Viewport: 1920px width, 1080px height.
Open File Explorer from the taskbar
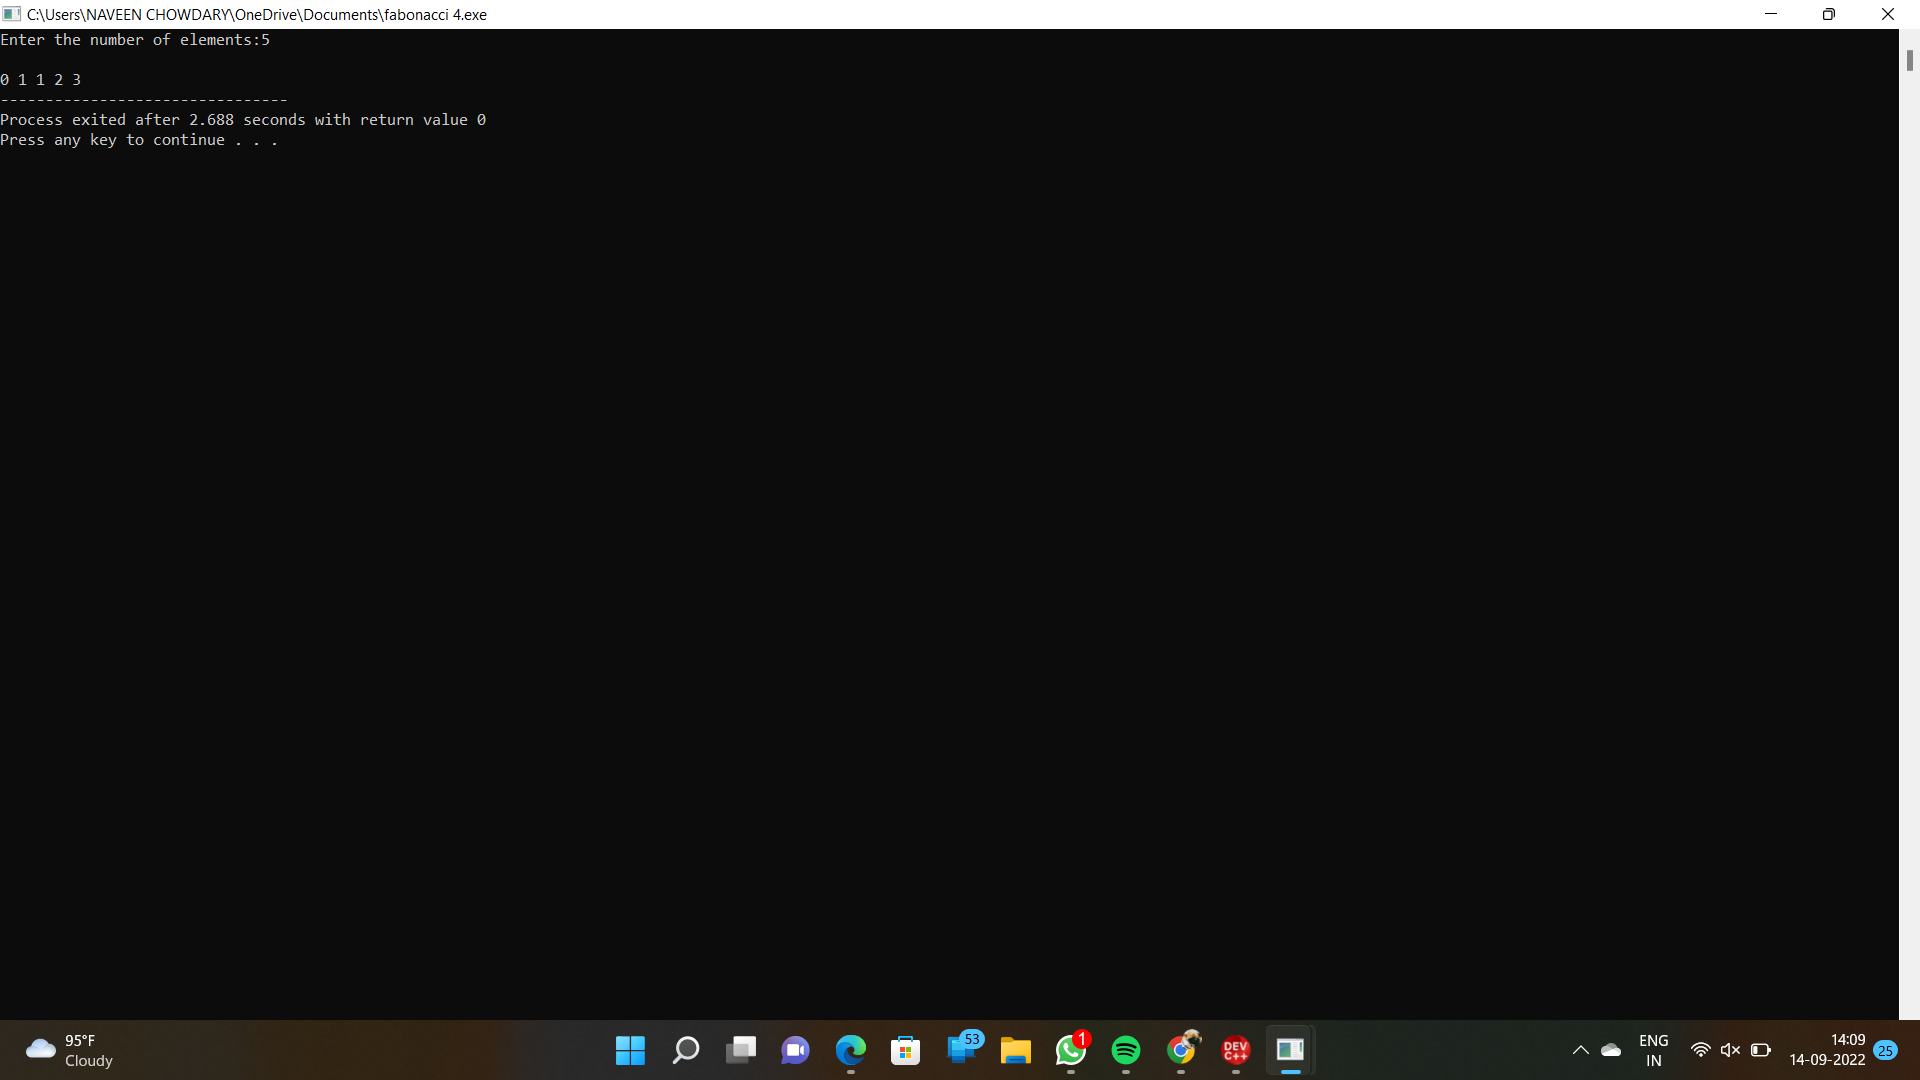pyautogui.click(x=1016, y=1050)
